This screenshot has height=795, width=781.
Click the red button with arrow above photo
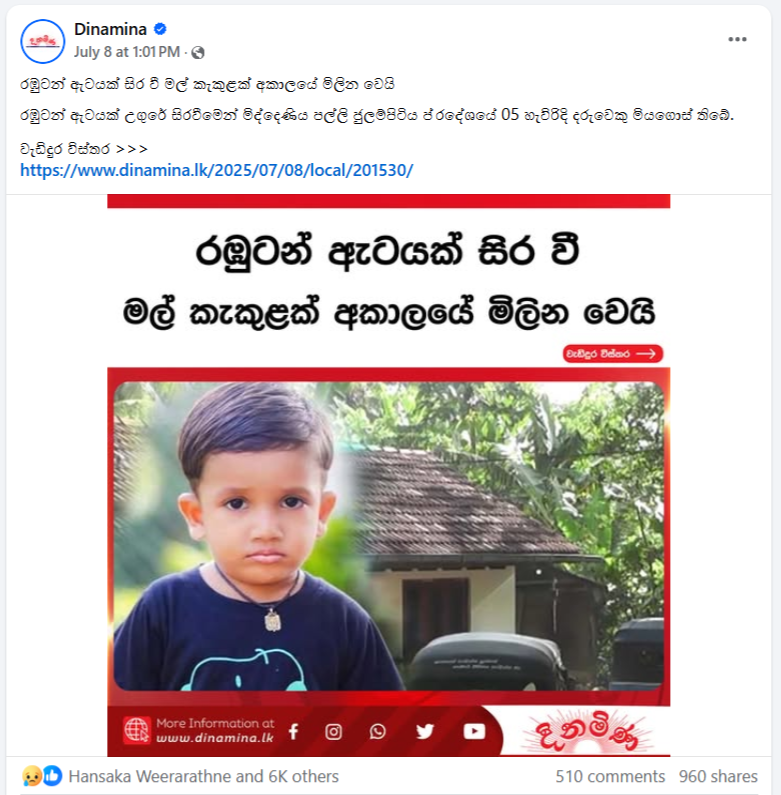(x=613, y=353)
